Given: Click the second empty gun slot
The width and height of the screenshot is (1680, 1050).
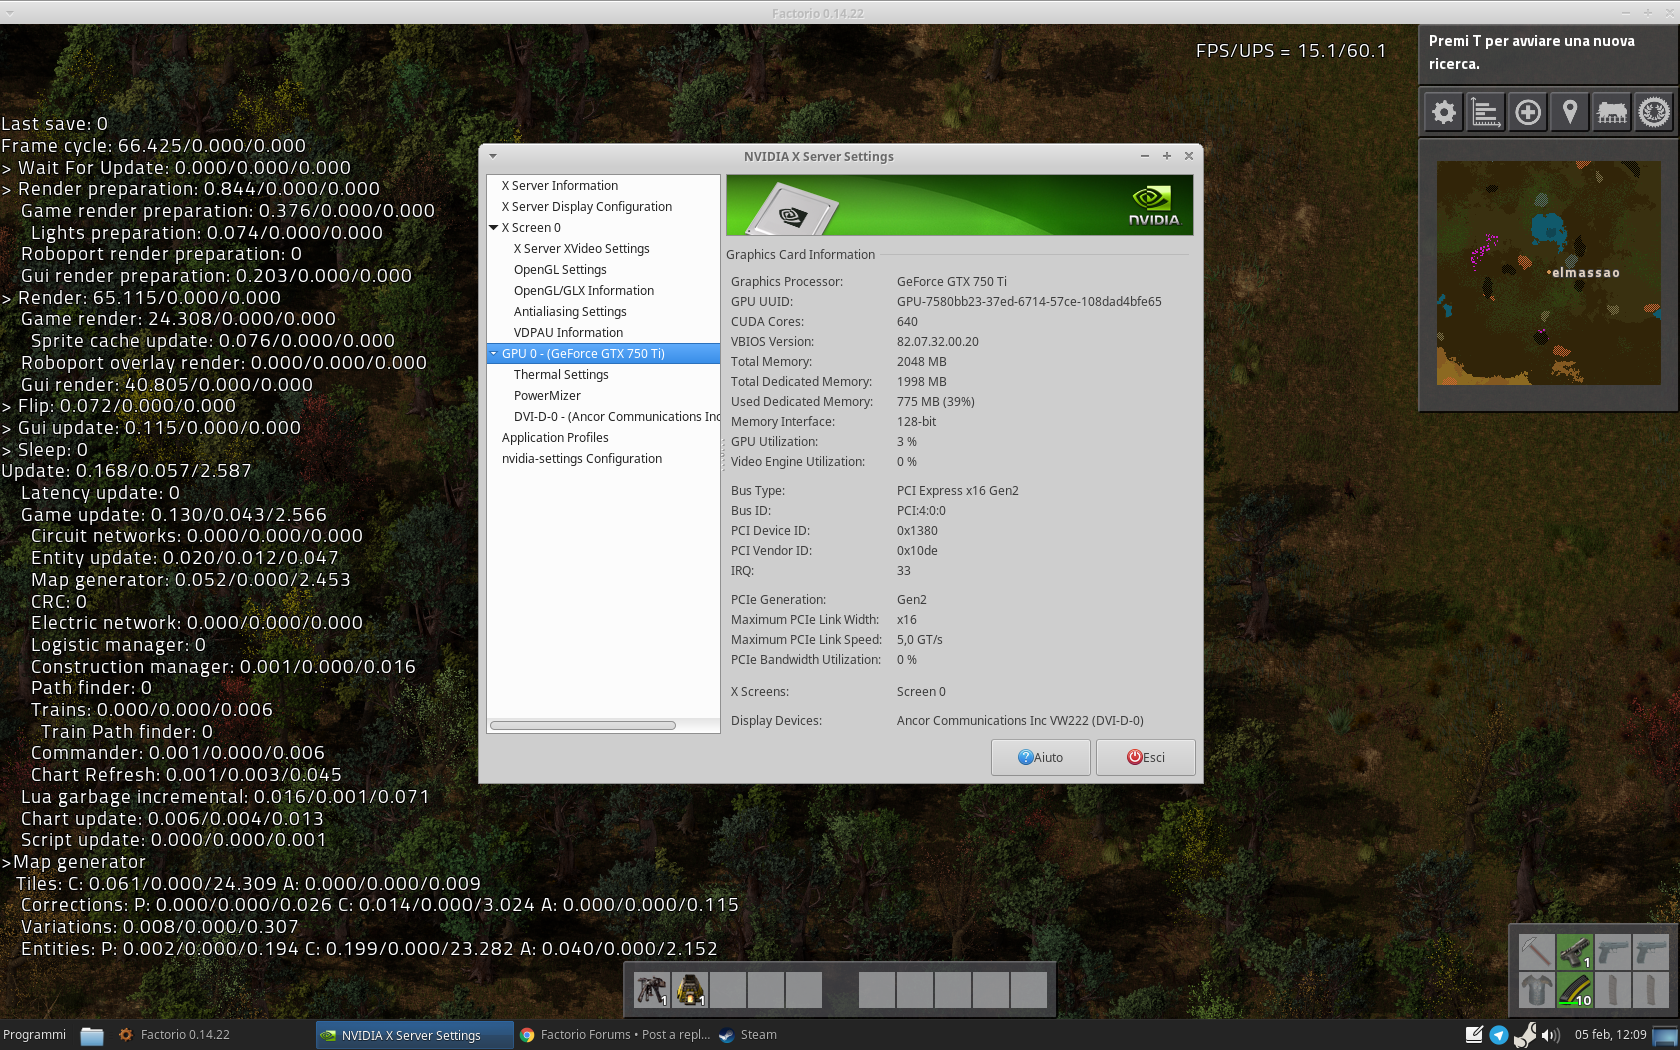Looking at the screenshot, I should point(1613,951).
